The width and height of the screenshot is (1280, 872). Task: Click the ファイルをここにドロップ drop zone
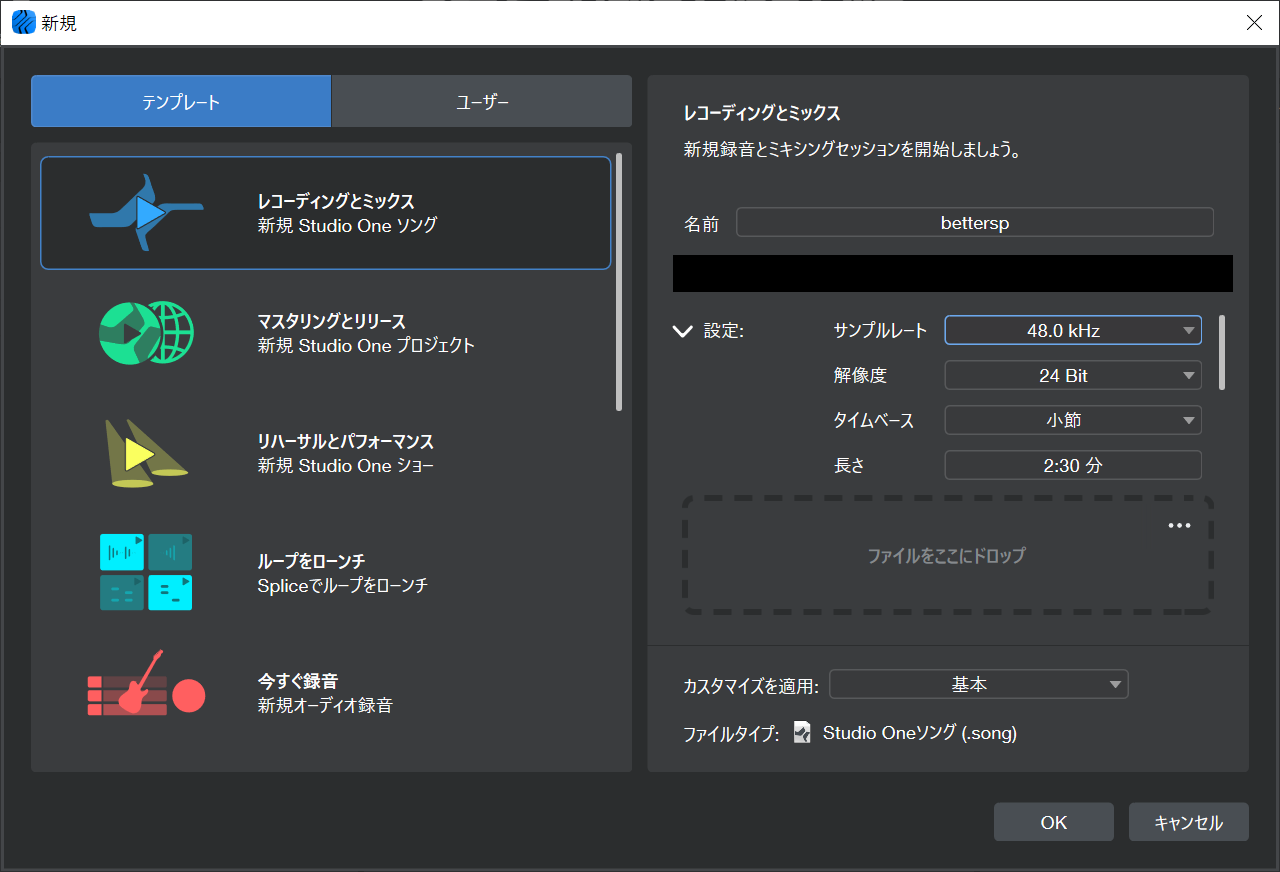[x=947, y=555]
